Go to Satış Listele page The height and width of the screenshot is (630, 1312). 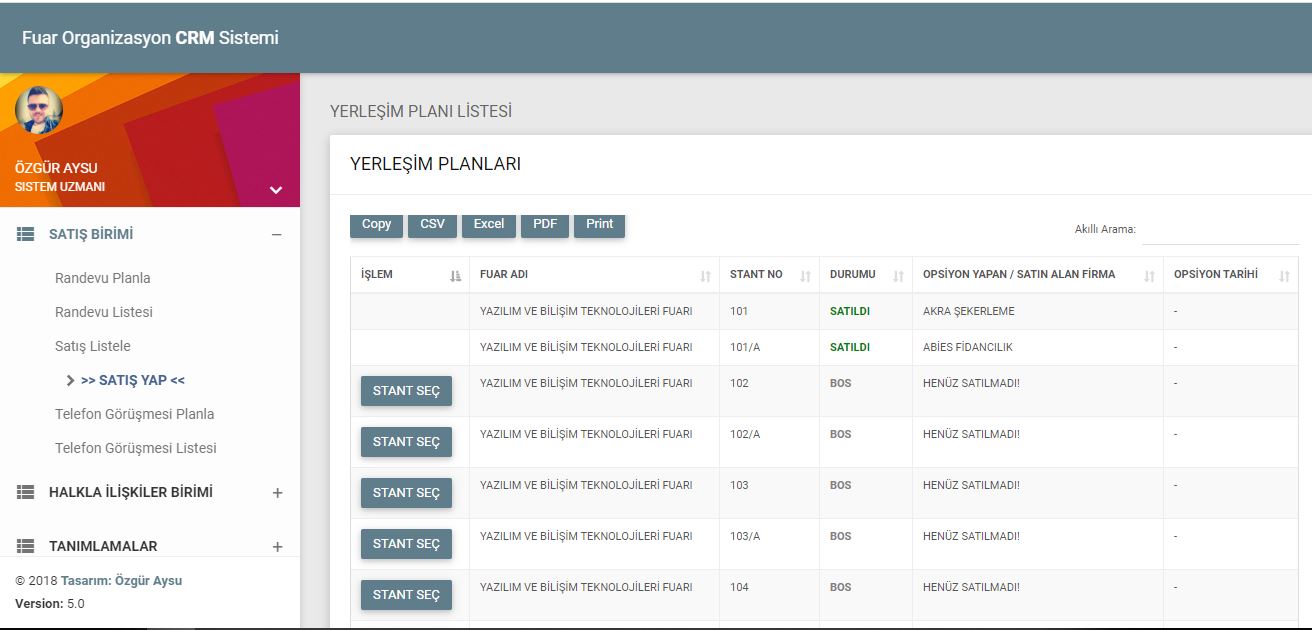[x=93, y=346]
